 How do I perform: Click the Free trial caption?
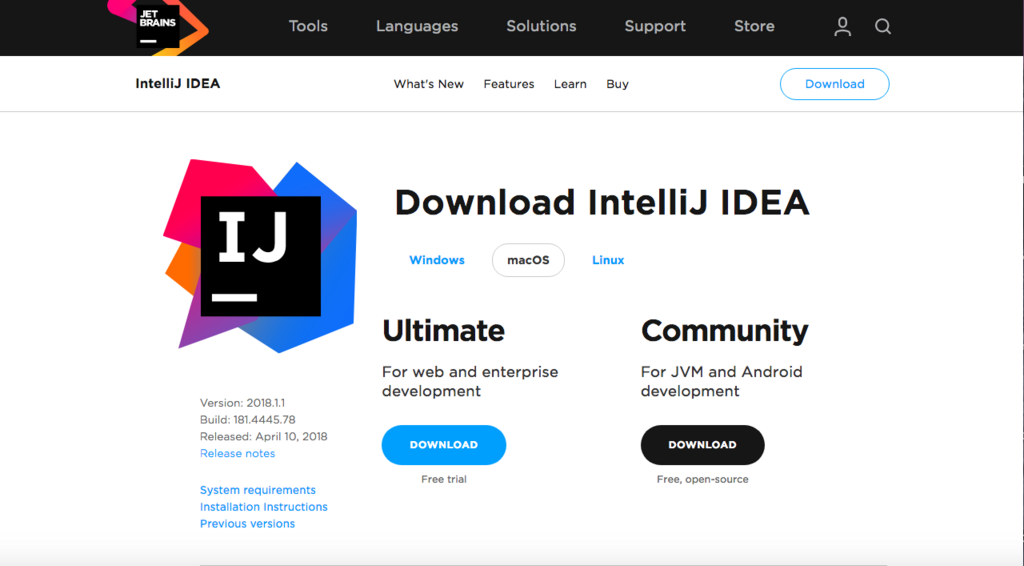click(443, 479)
